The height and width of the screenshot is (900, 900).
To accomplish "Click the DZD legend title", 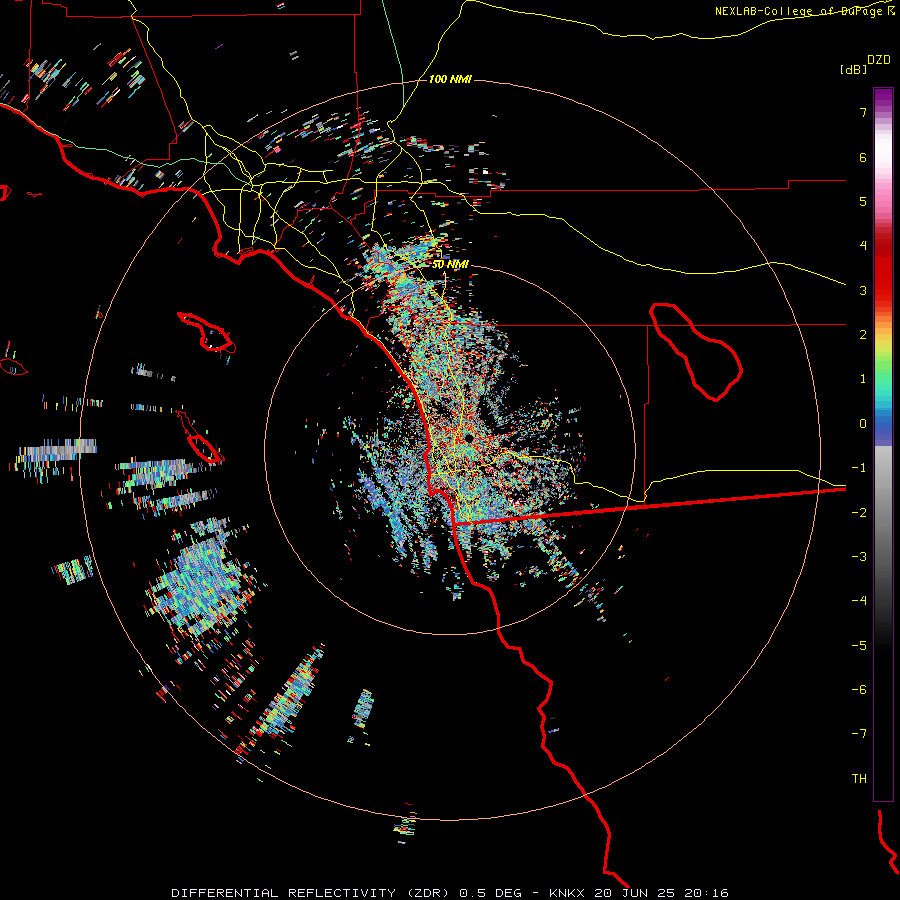I will pos(879,60).
